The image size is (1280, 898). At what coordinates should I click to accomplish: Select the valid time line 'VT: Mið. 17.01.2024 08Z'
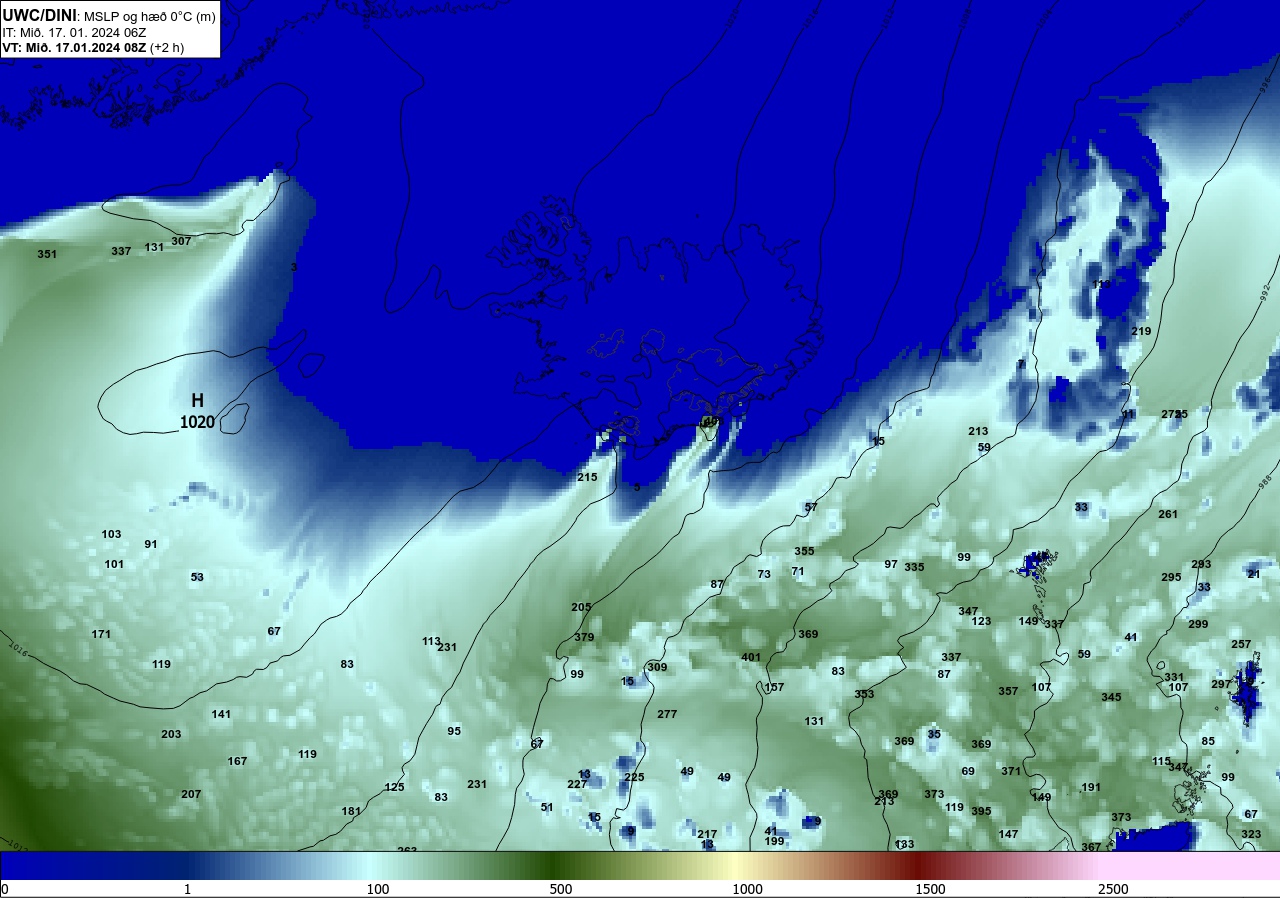point(76,47)
